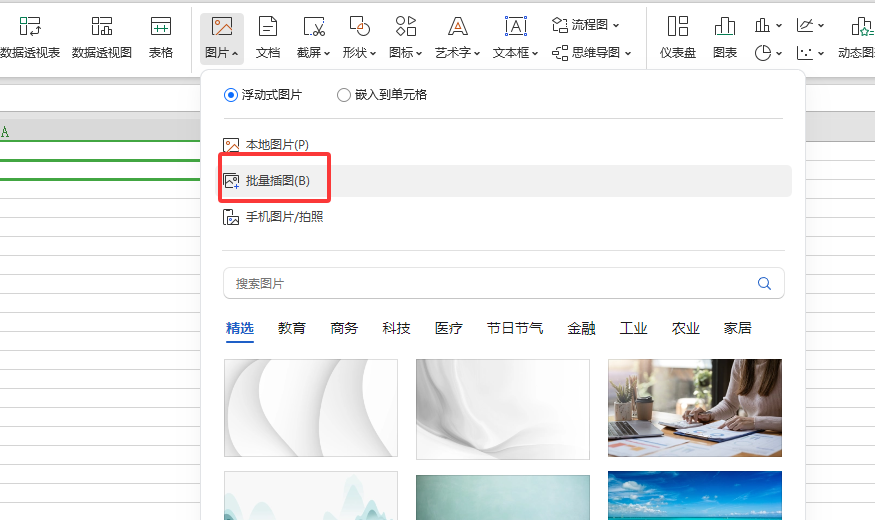
Task: Switch to the Festivals (节日节气) tab
Action: pyautogui.click(x=515, y=328)
